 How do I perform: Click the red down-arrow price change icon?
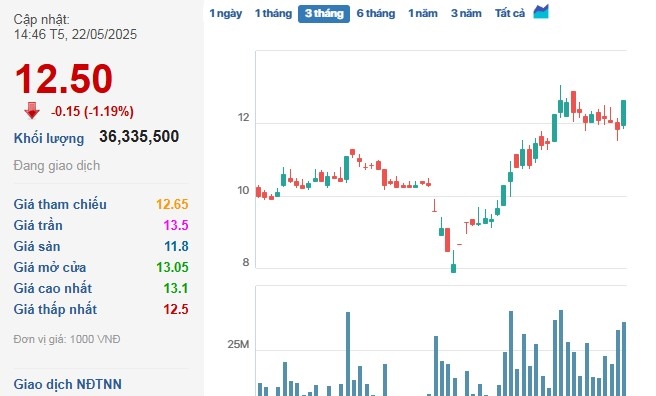coord(32,111)
